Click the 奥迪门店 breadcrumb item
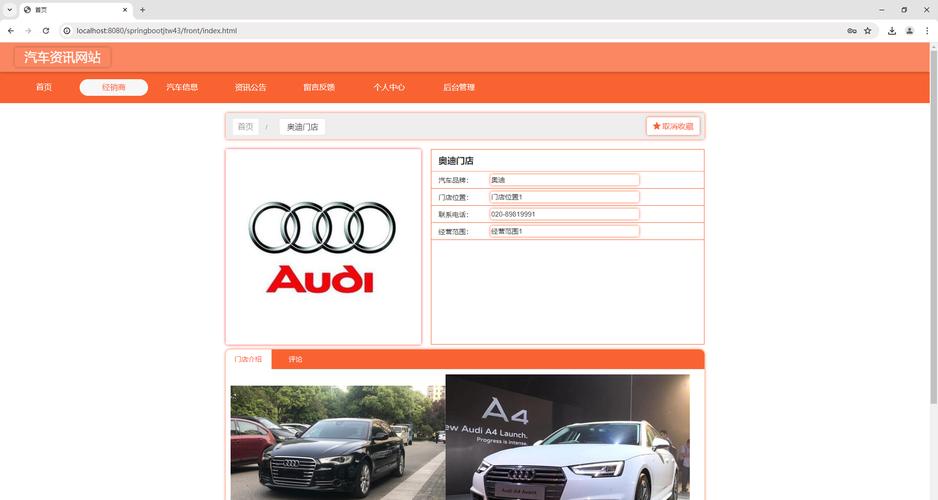Screen dimensions: 938x500 click(x=302, y=127)
